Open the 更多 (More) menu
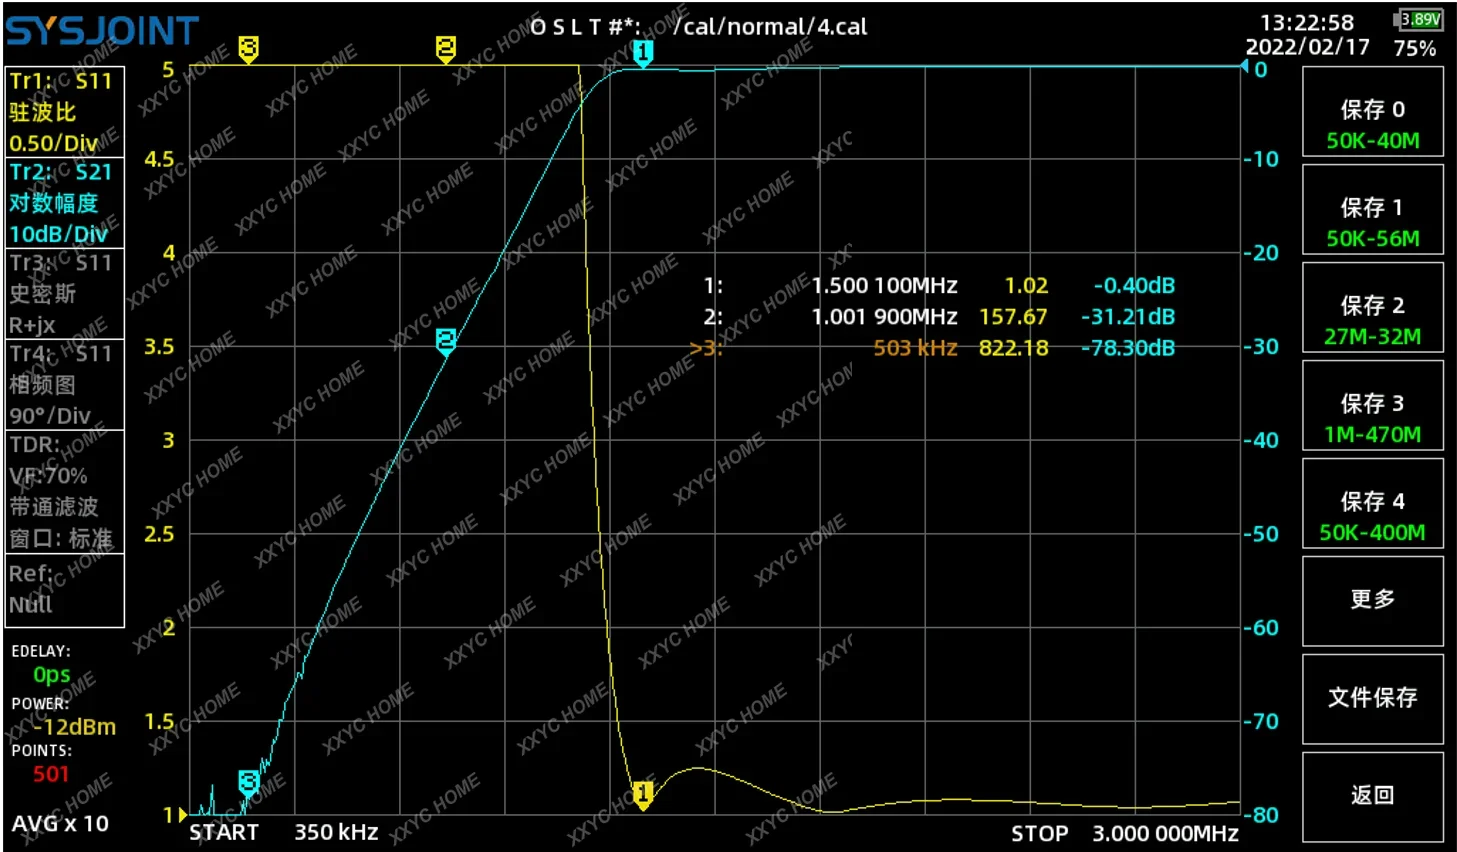 [x=1372, y=600]
